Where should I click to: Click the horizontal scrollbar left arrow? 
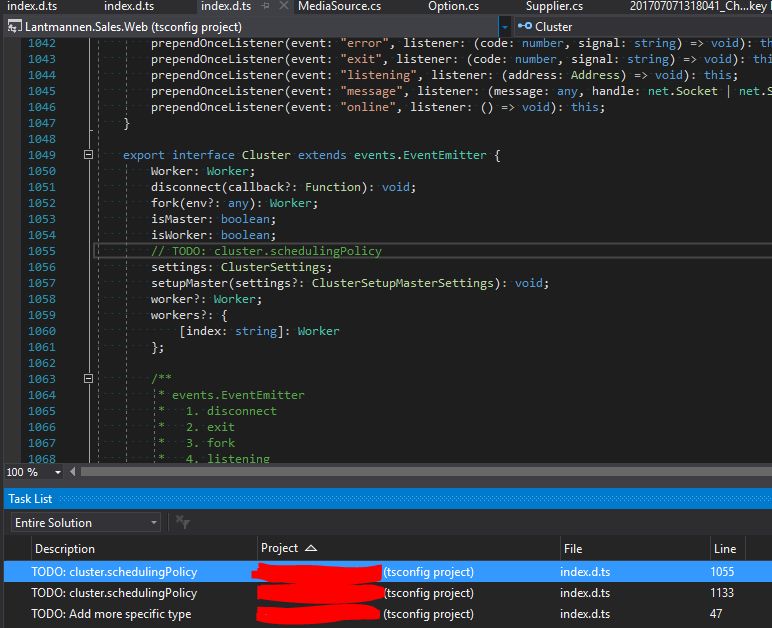[73, 472]
